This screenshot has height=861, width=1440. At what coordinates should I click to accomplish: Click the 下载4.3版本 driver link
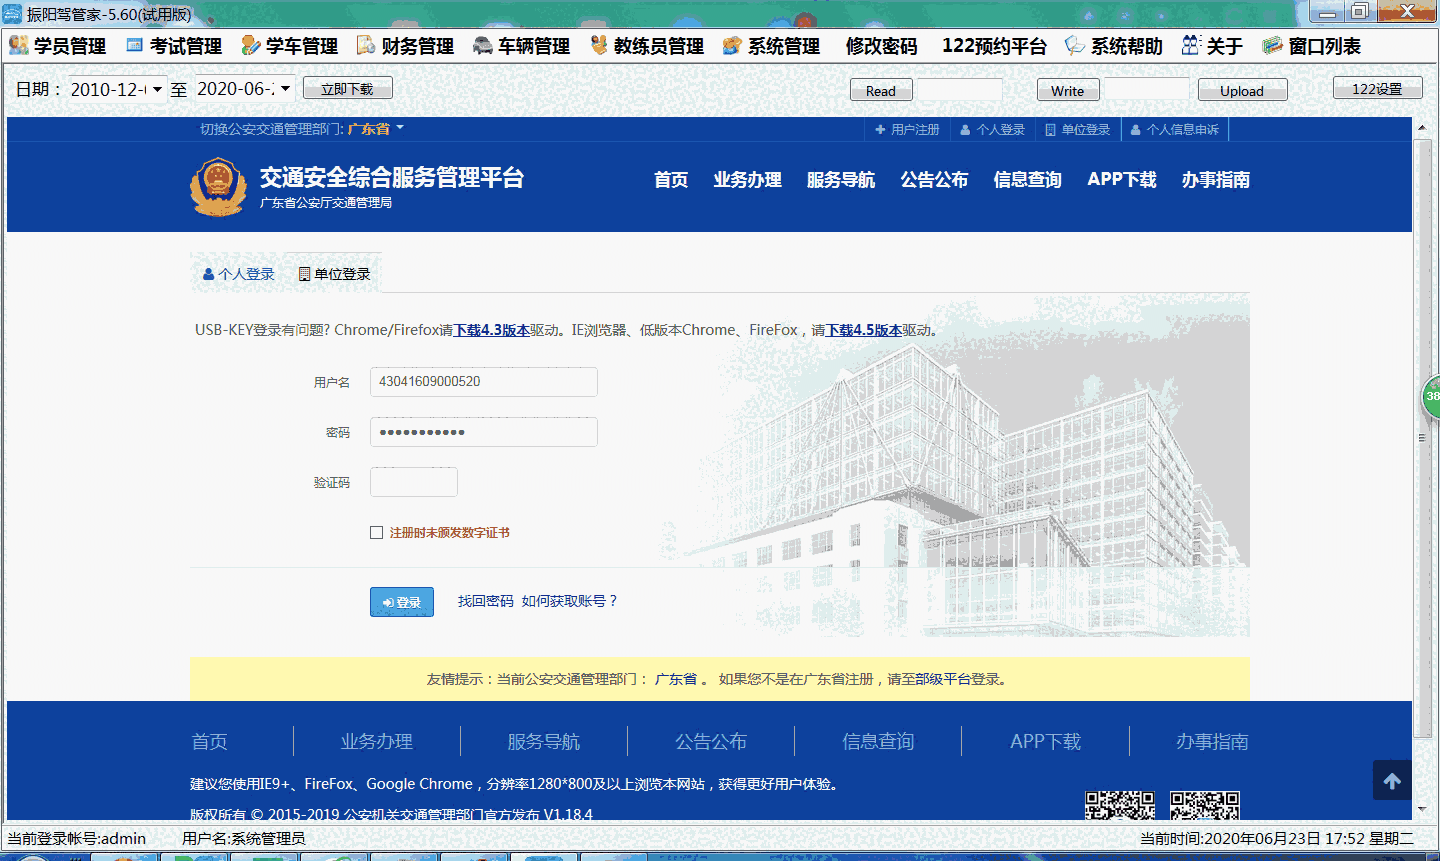pos(492,330)
